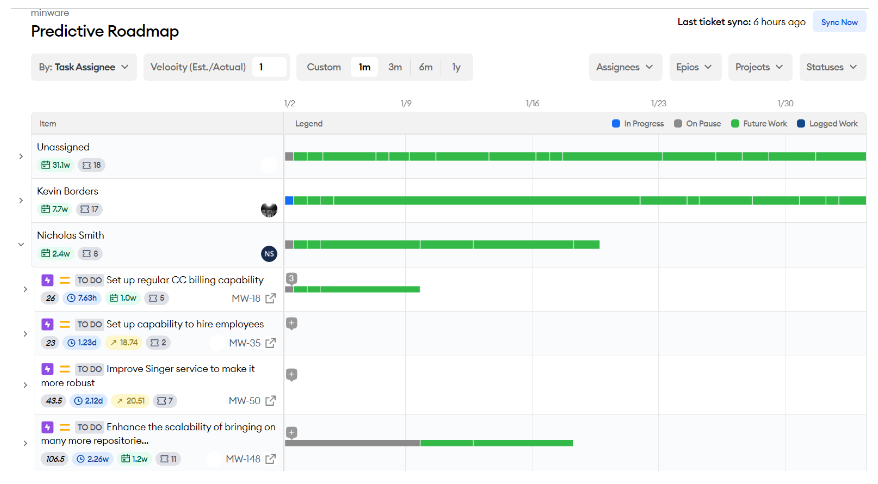Open Projects filter dropdown

(x=760, y=67)
